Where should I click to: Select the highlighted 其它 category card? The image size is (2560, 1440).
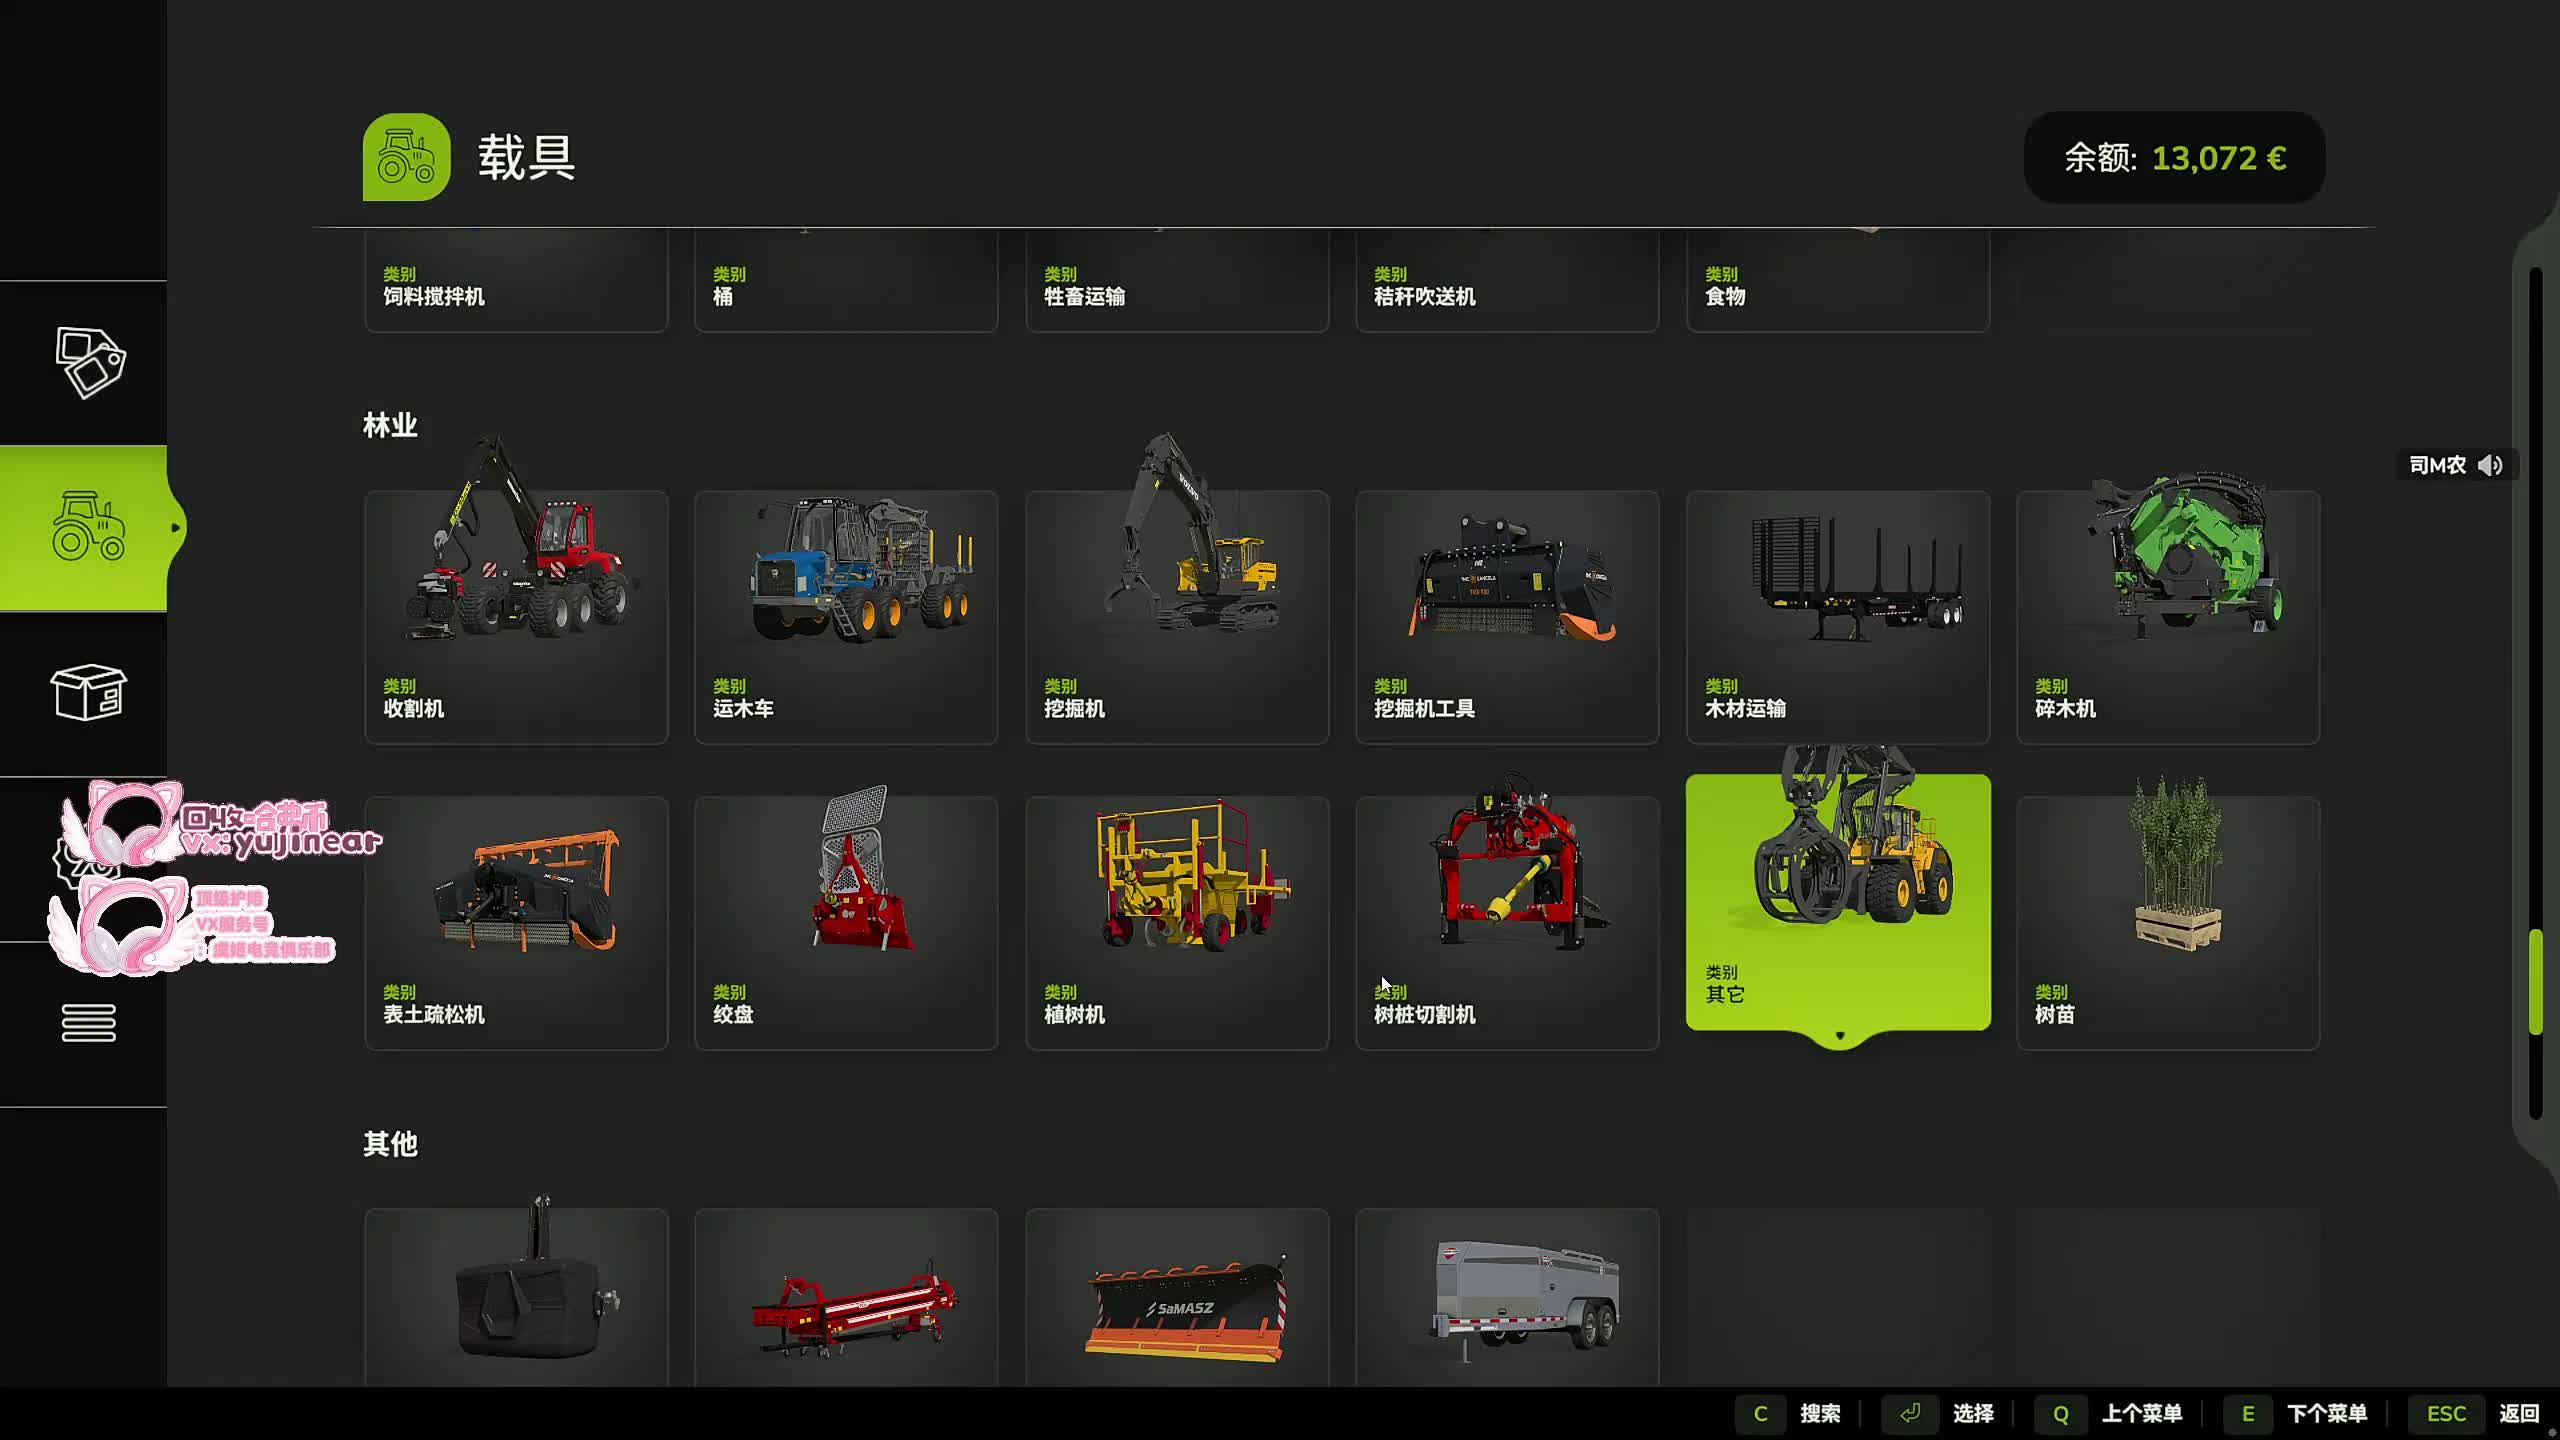[x=1838, y=902]
